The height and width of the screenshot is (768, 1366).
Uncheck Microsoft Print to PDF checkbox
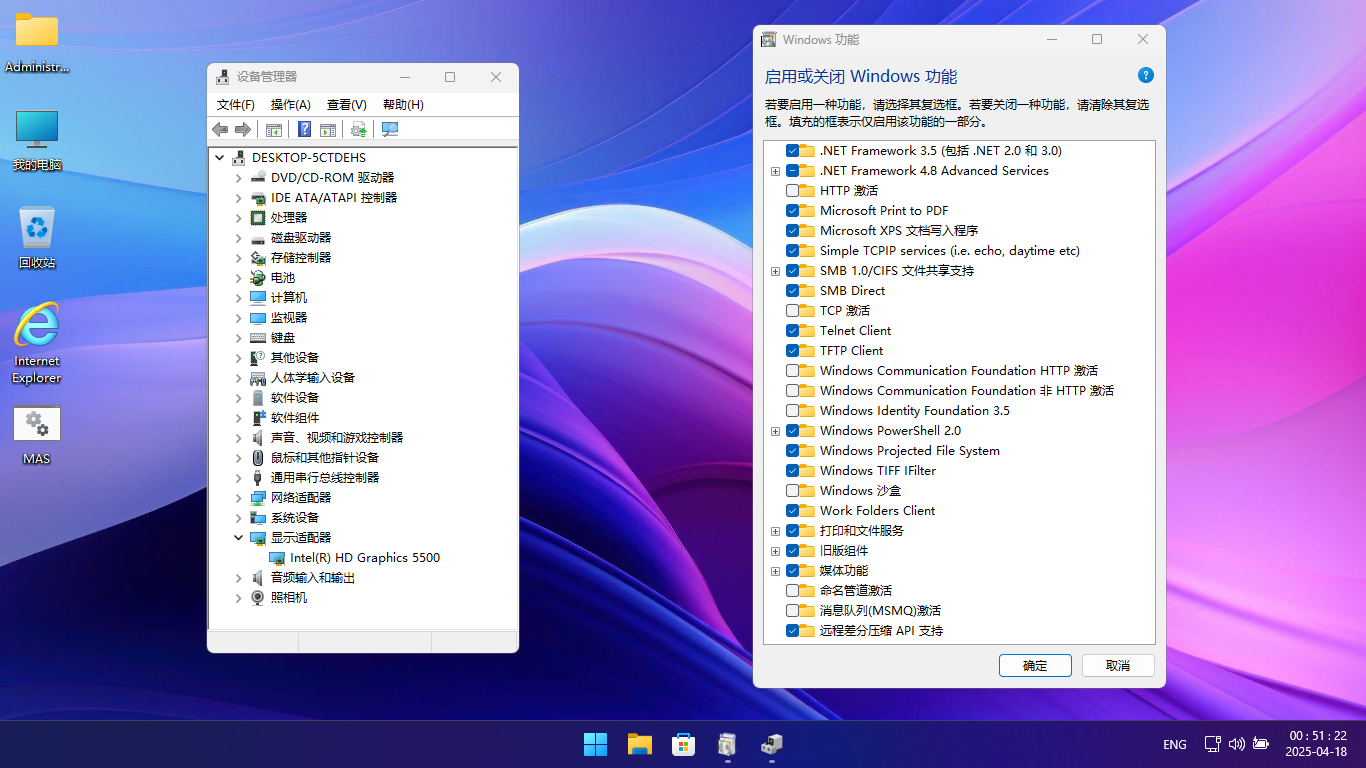coord(792,210)
